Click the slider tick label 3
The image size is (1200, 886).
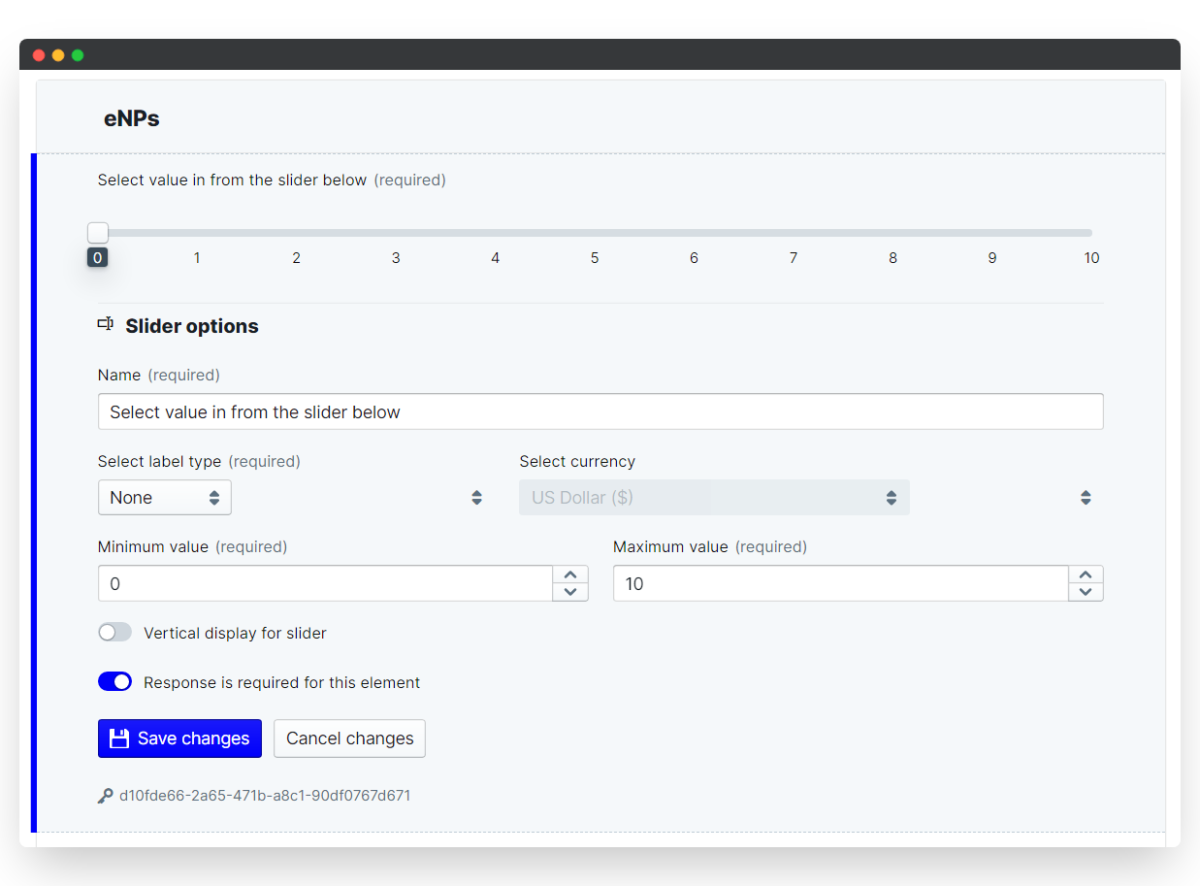396,258
